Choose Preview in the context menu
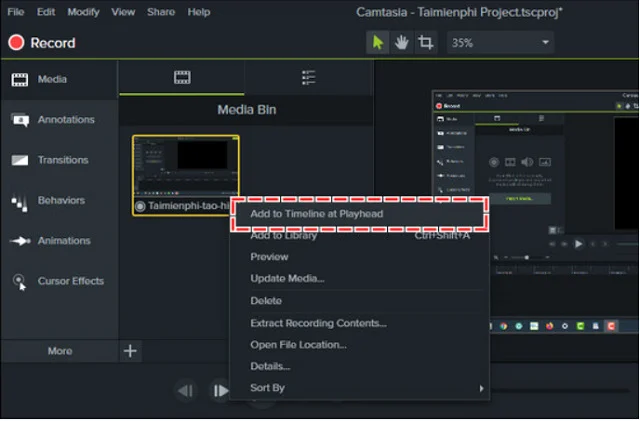Screen dimensions: 640x421 click(359, 257)
